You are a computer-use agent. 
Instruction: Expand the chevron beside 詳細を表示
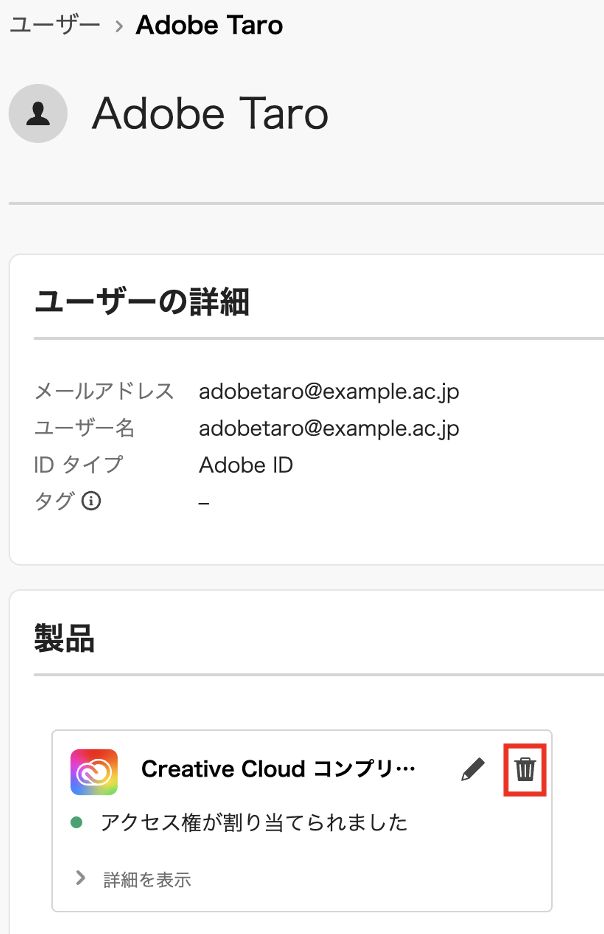point(81,878)
